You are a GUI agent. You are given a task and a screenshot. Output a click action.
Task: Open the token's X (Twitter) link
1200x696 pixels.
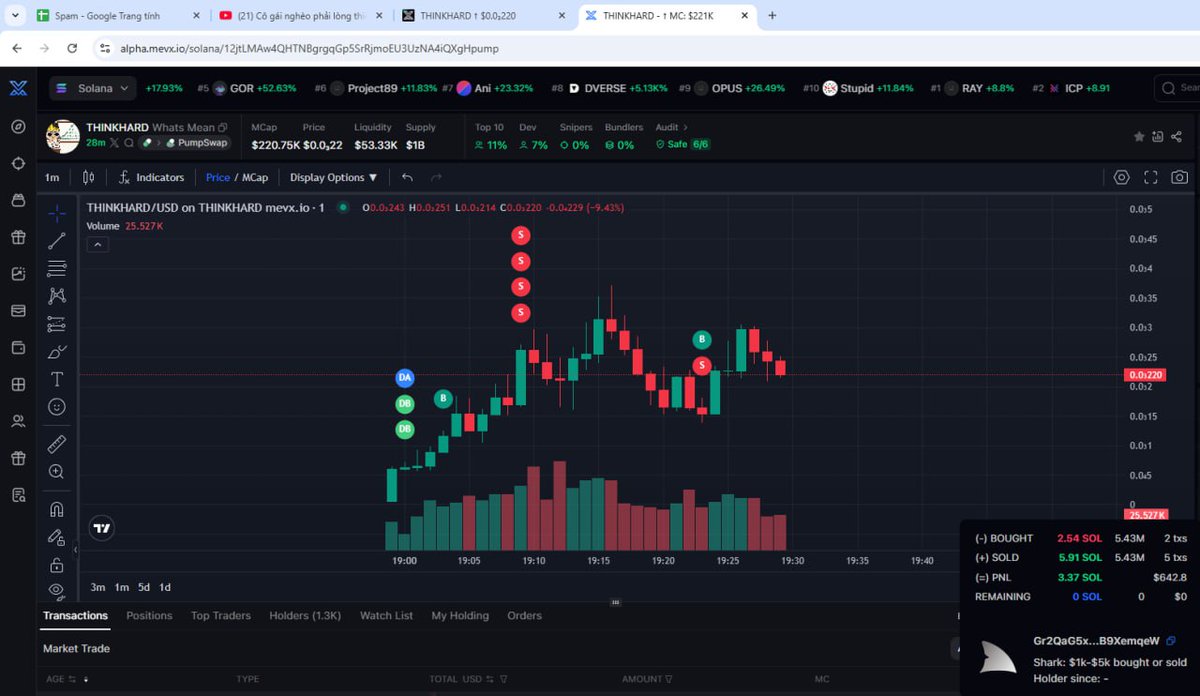[115, 143]
